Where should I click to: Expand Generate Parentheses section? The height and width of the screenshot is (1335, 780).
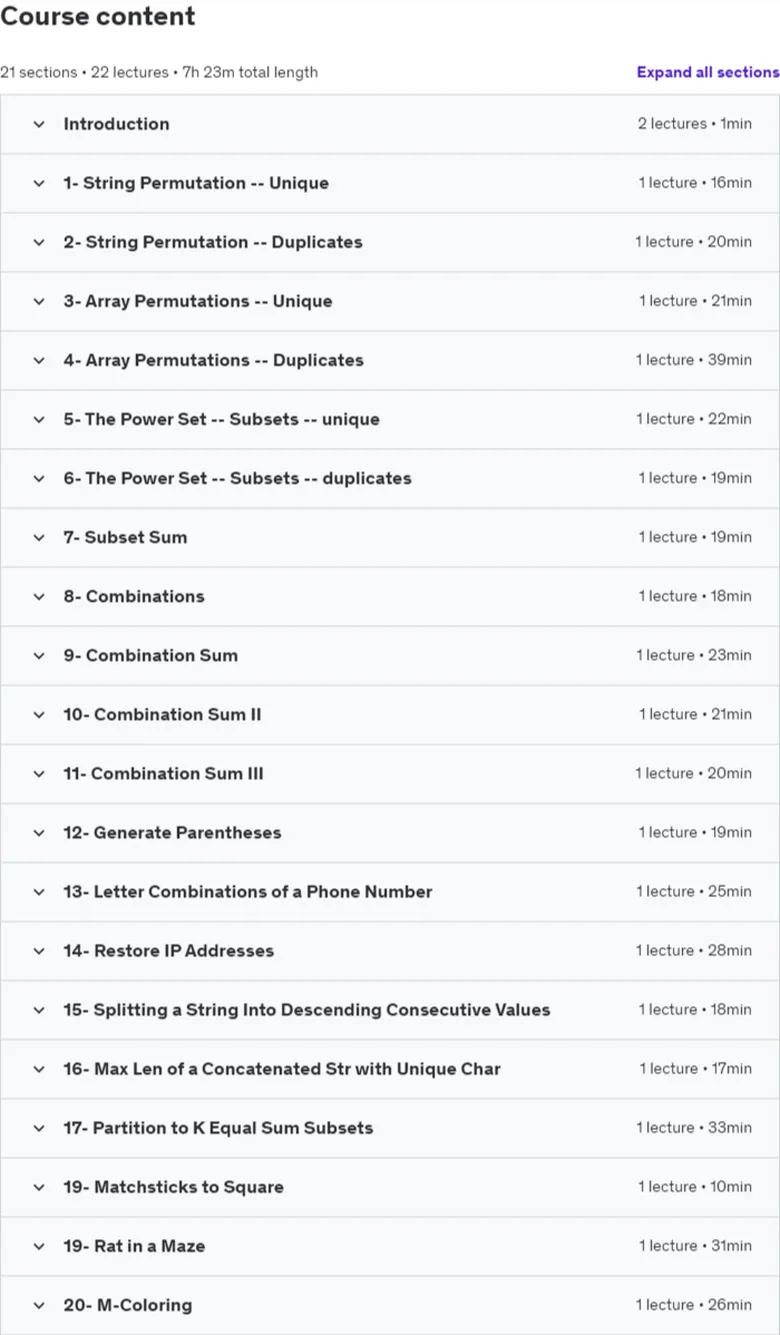point(390,832)
